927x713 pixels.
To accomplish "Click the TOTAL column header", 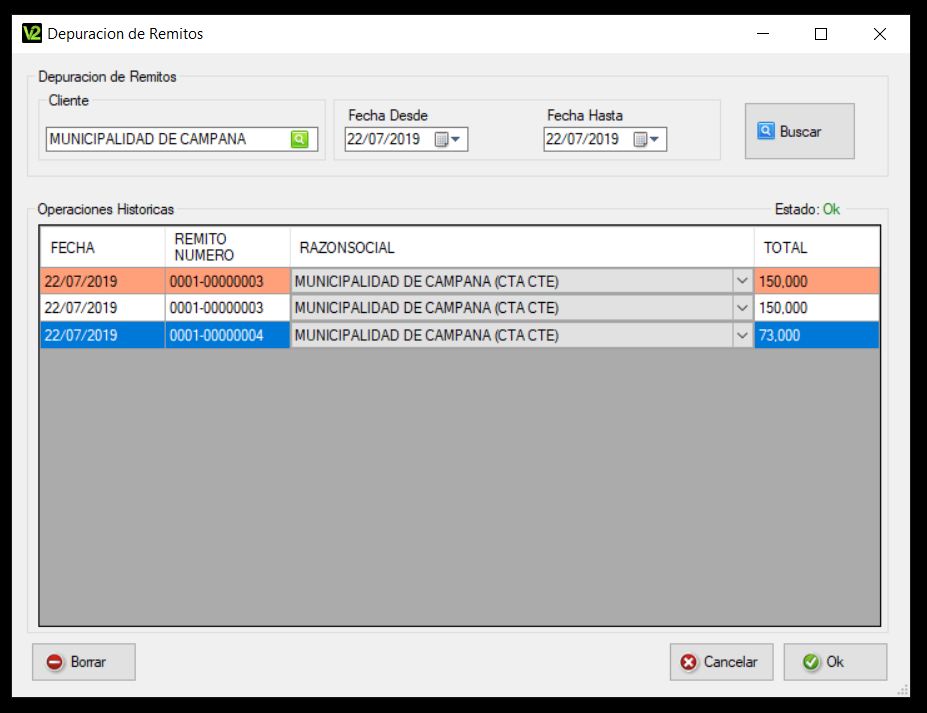I will [816, 247].
